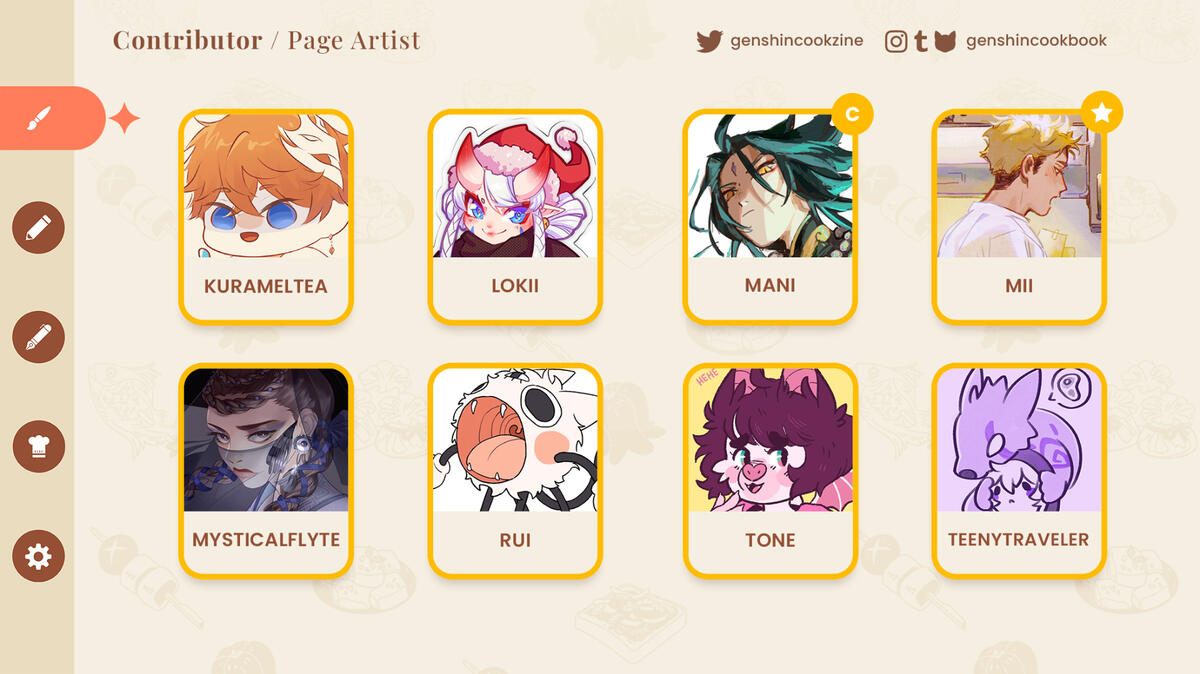Select the active paintbrush sidebar tab

tap(50, 118)
